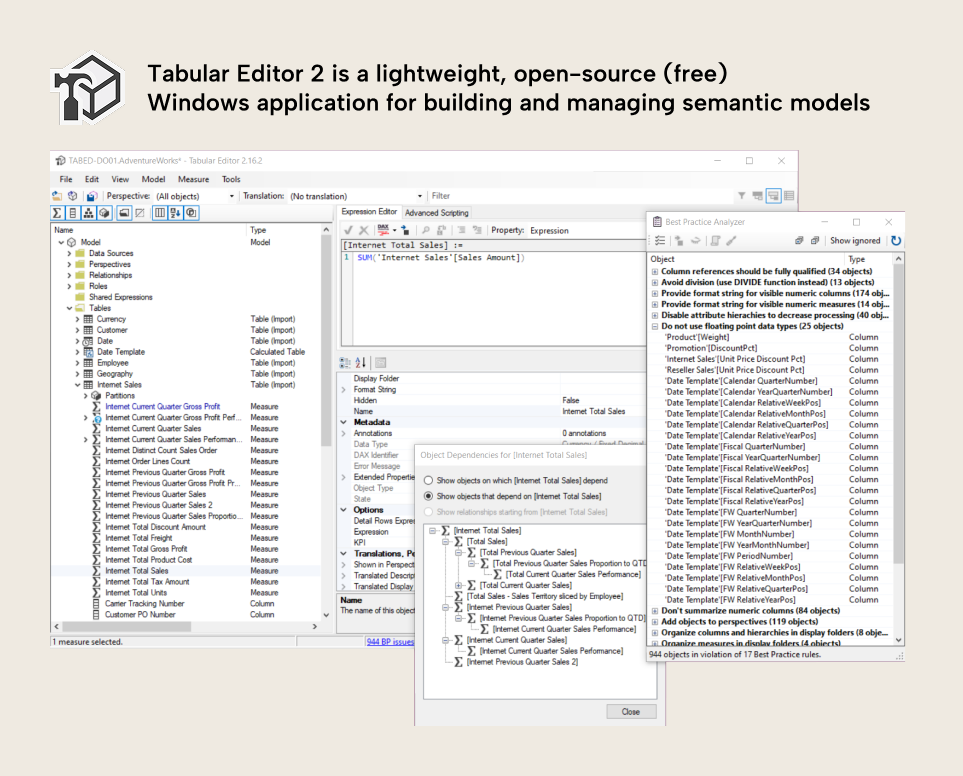The height and width of the screenshot is (776, 963).
Task: Select the columns view icon in the main toolbar
Action: [160, 212]
